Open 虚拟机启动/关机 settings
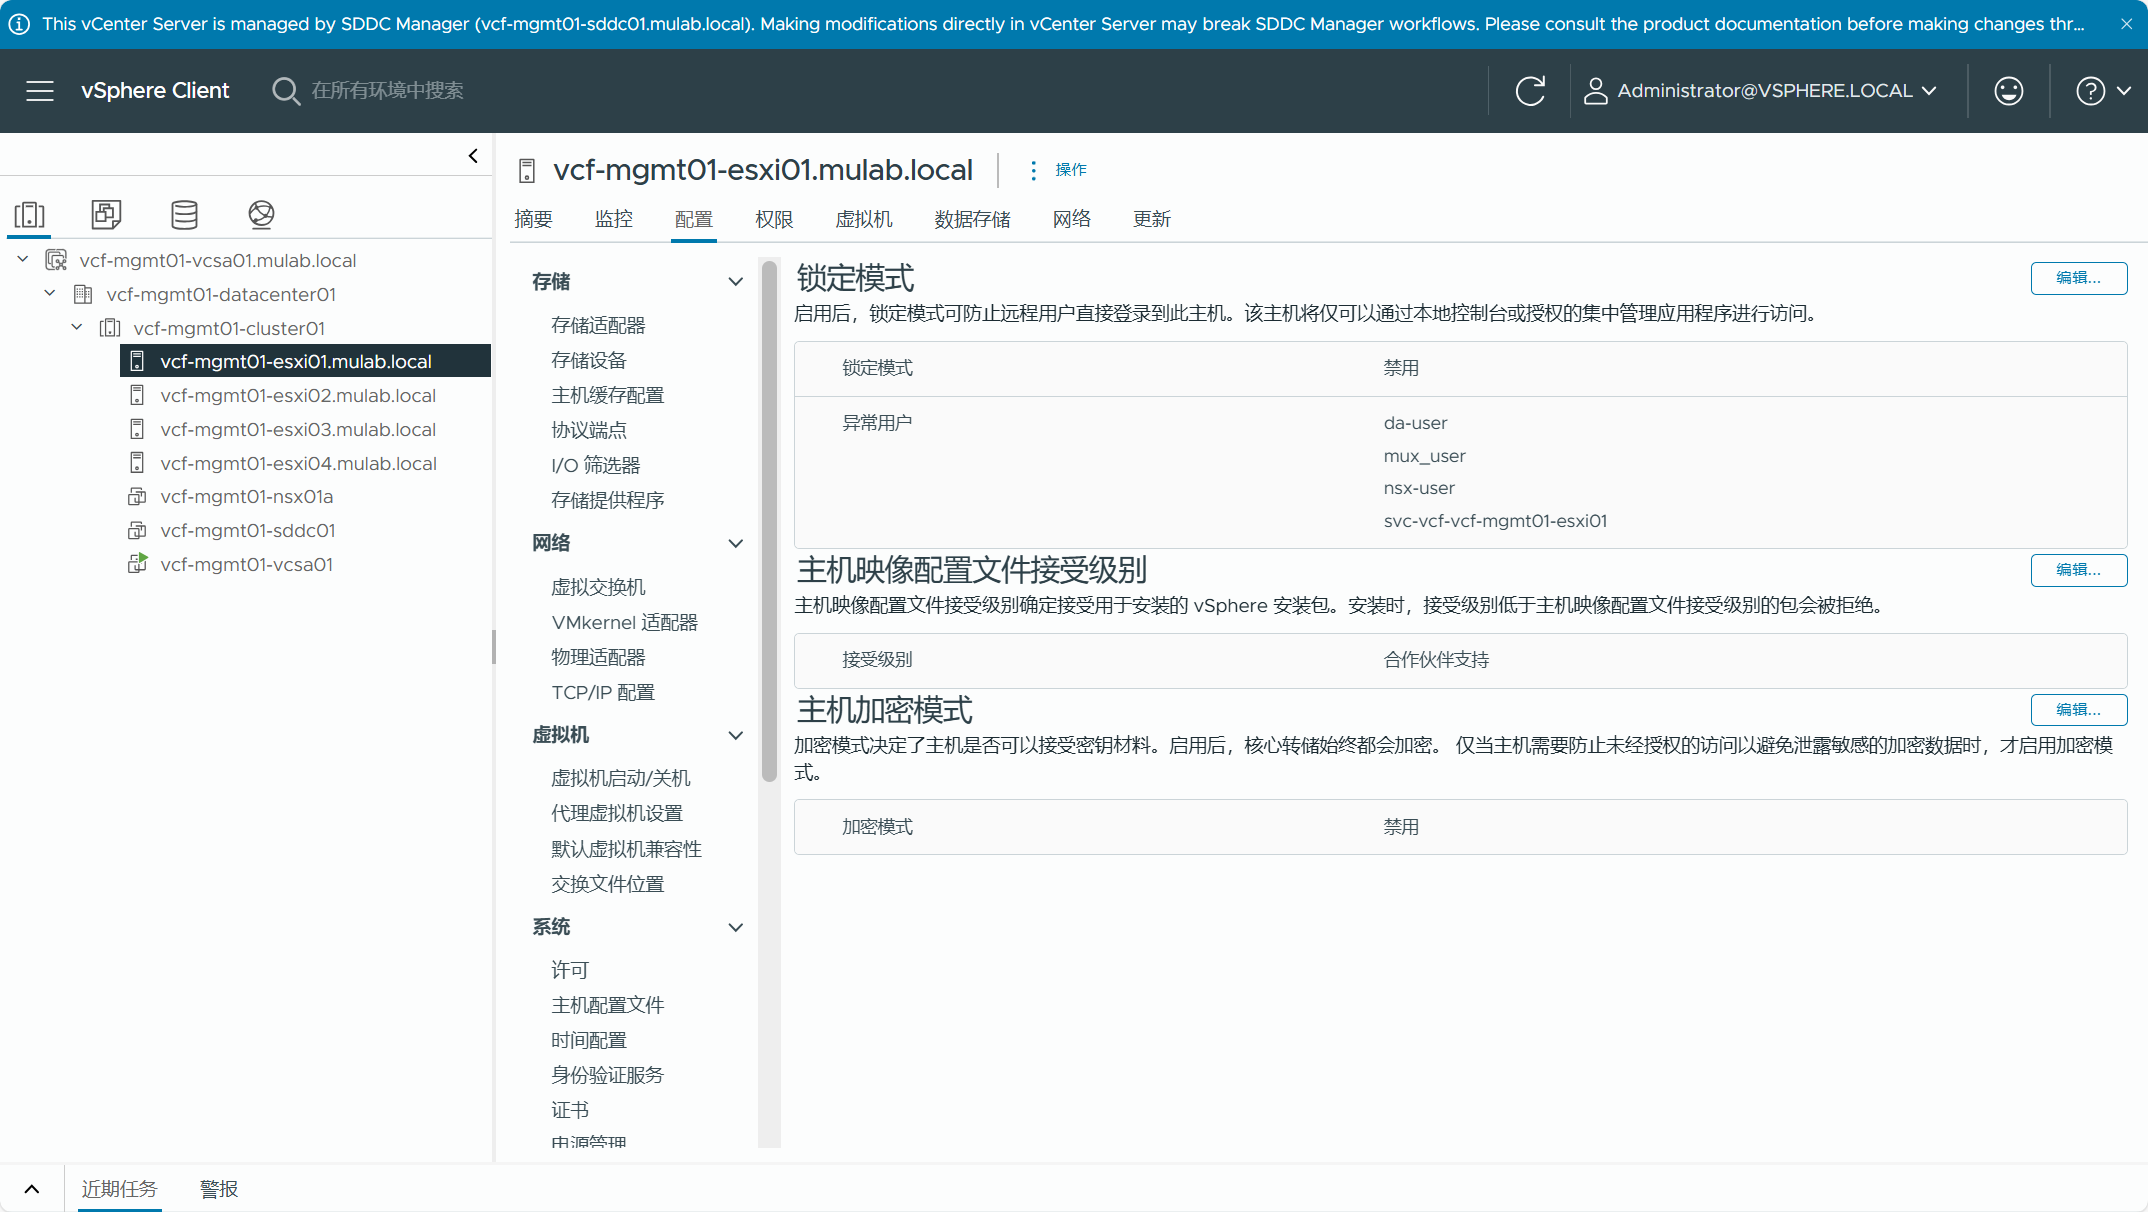 621,778
